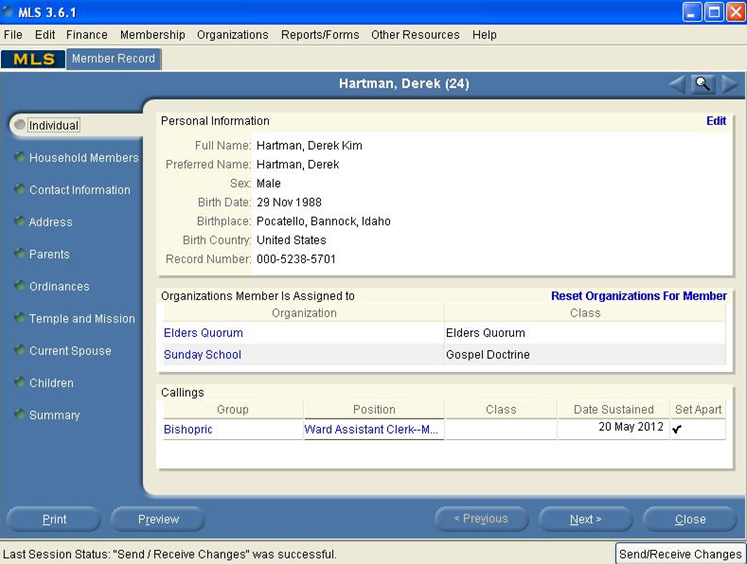Click the Male sex value
Viewport: 747px width, 564px height.
coord(268,183)
